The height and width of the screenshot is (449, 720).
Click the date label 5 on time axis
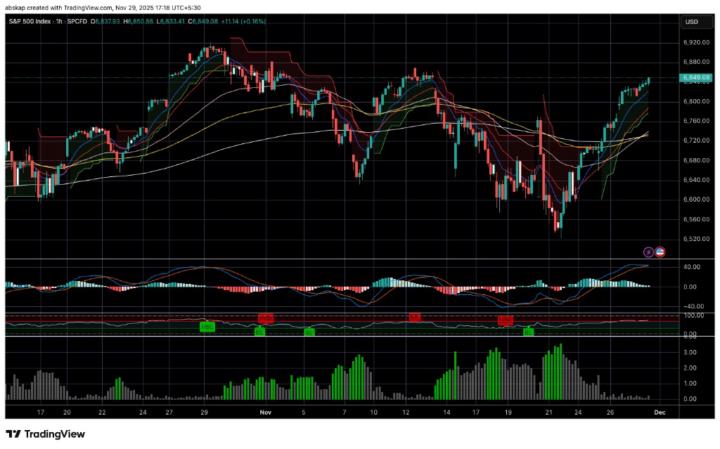pos(304,412)
